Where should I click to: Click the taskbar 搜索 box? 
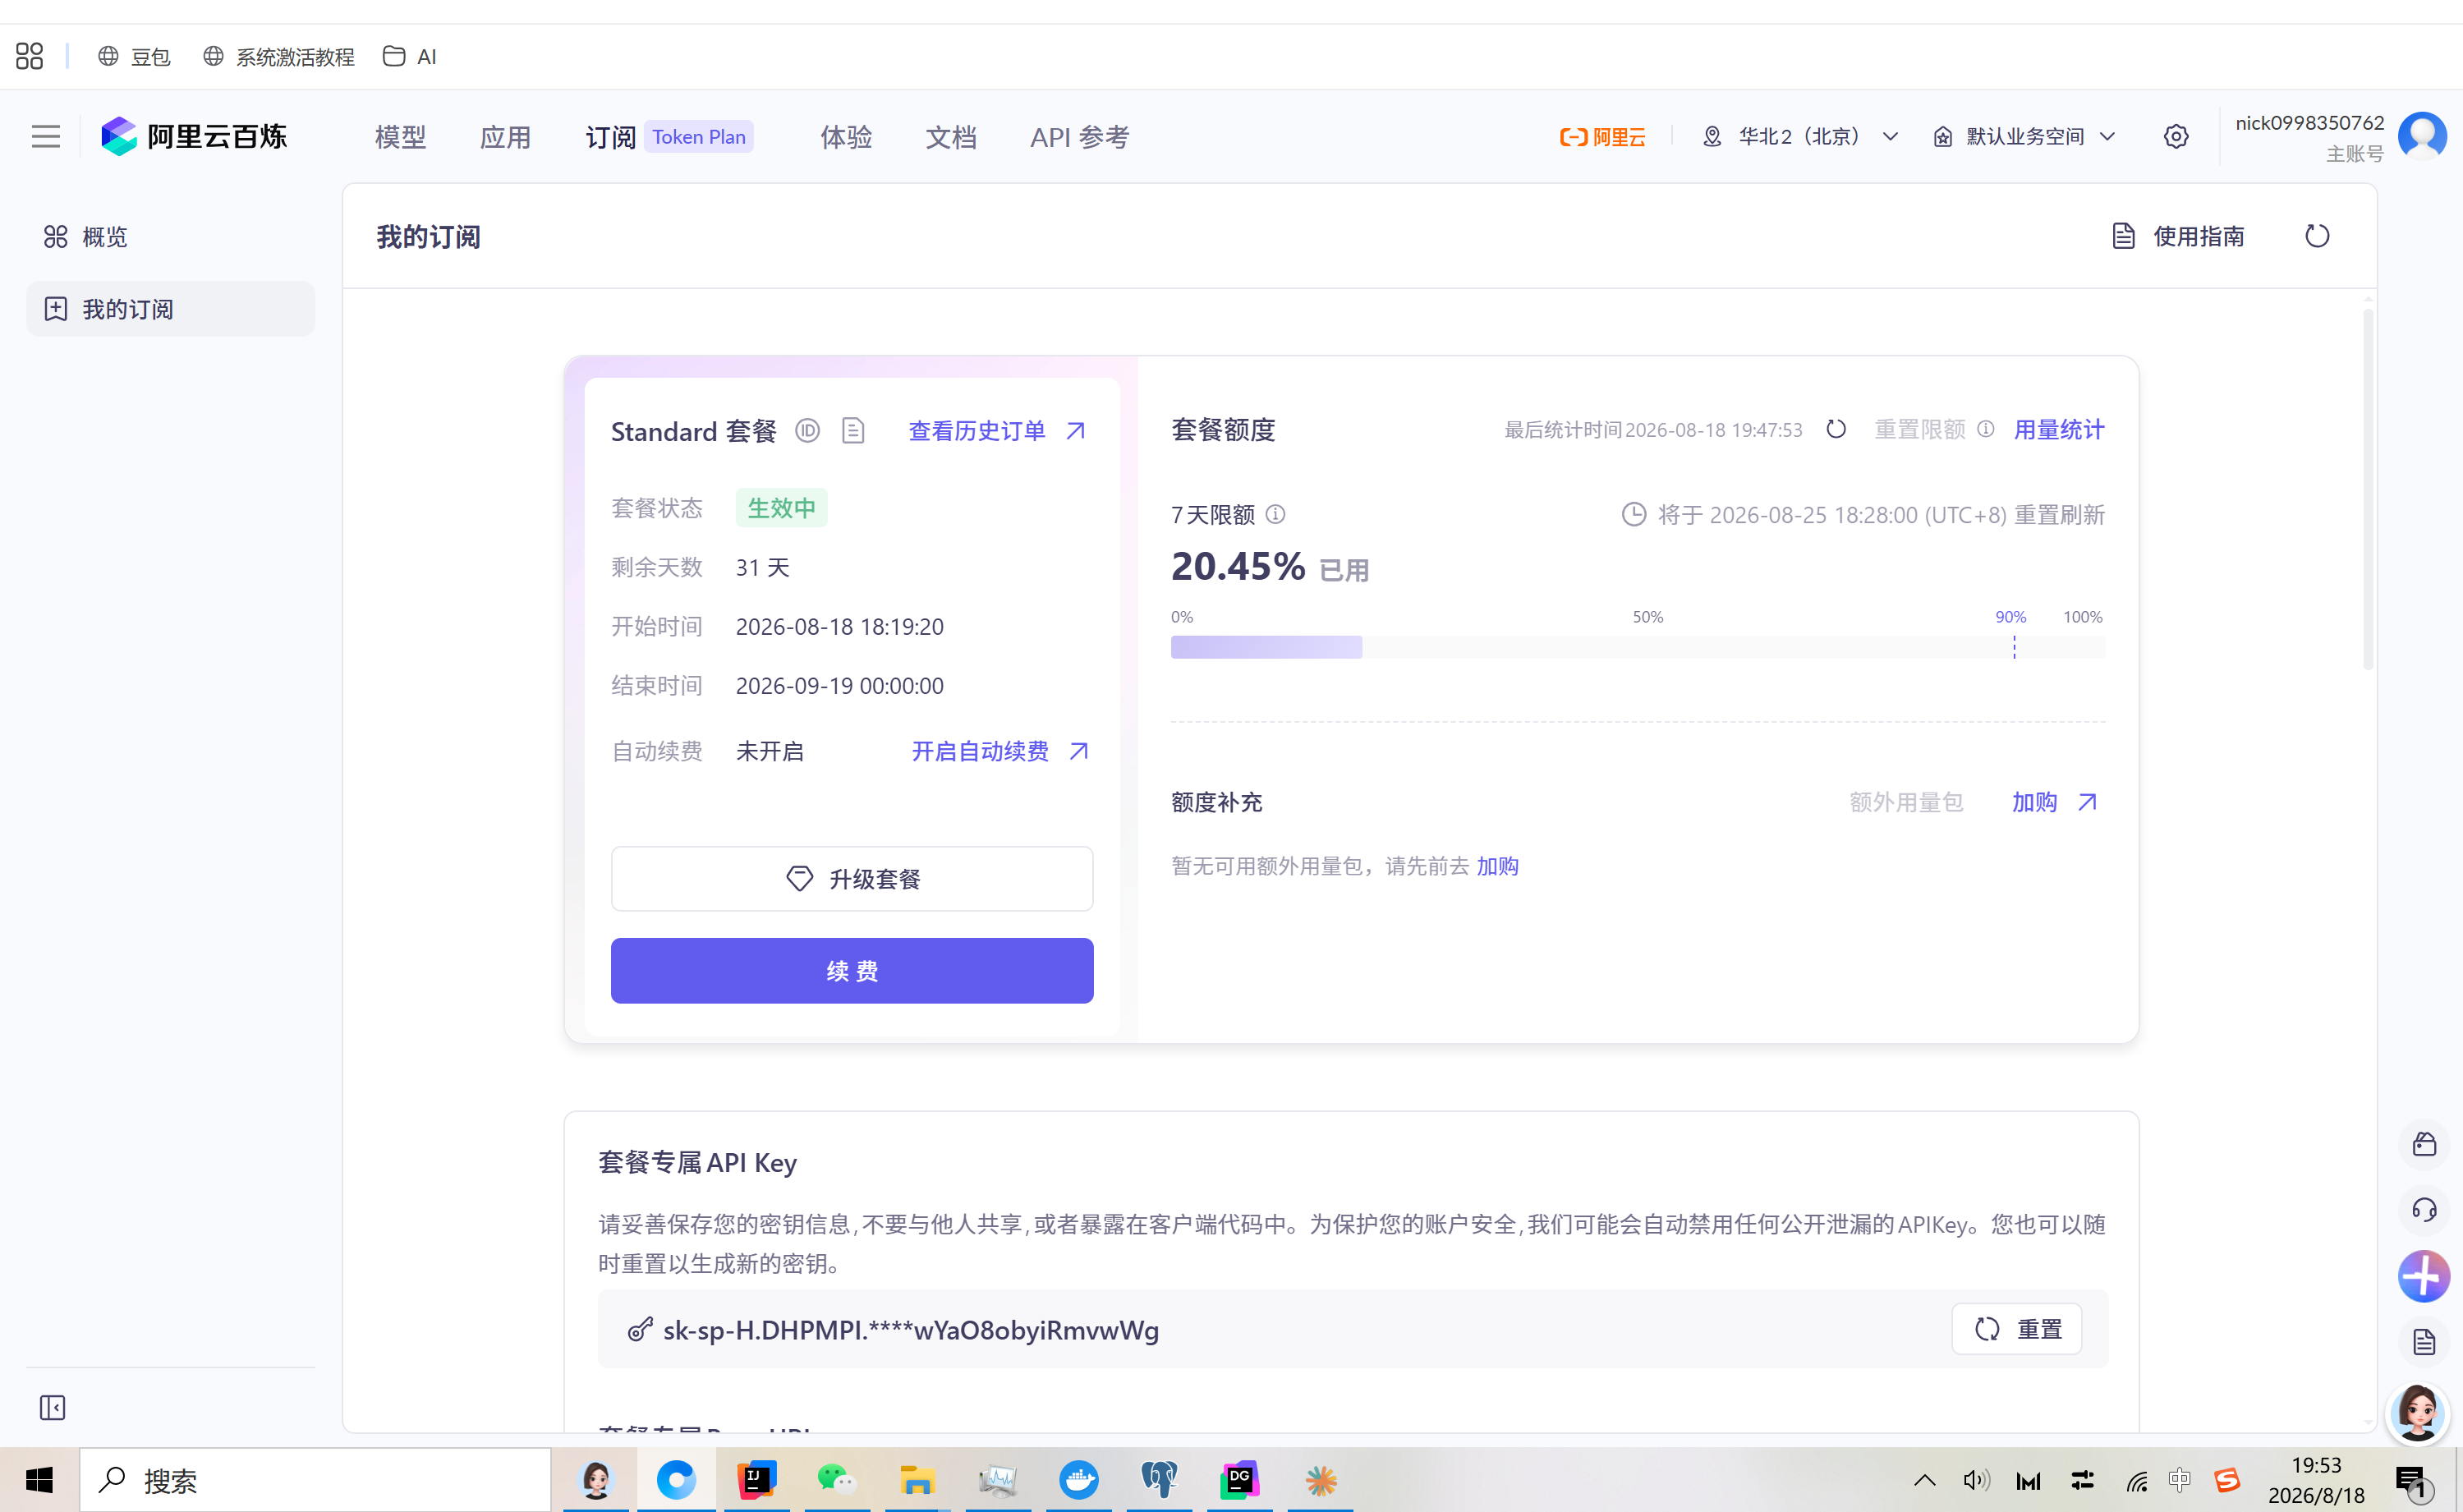[315, 1480]
